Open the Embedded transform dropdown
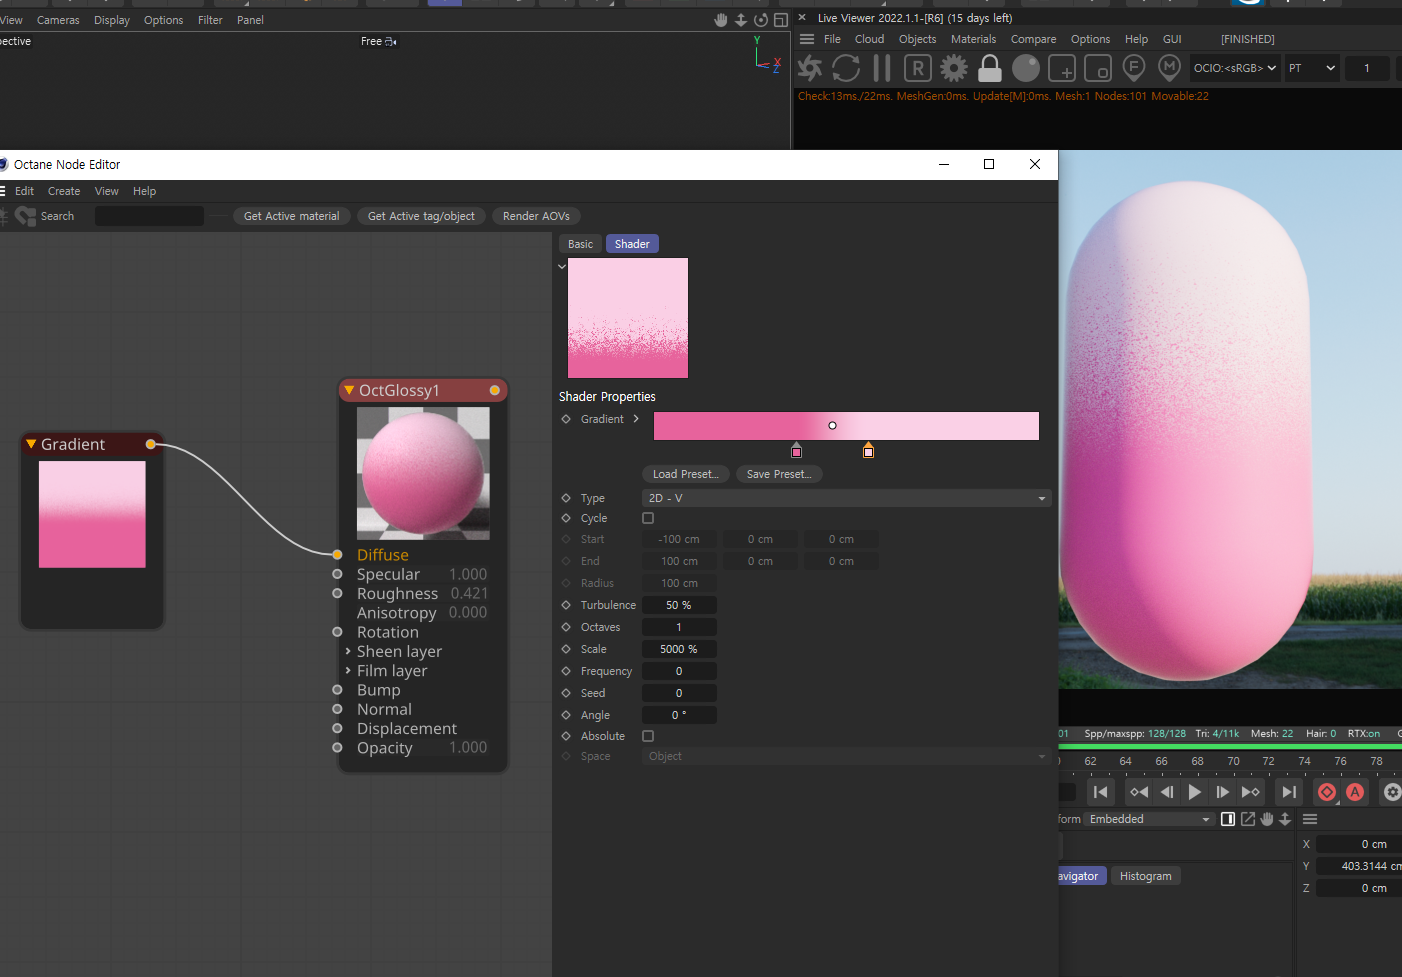Viewport: 1402px width, 977px height. 1150,819
